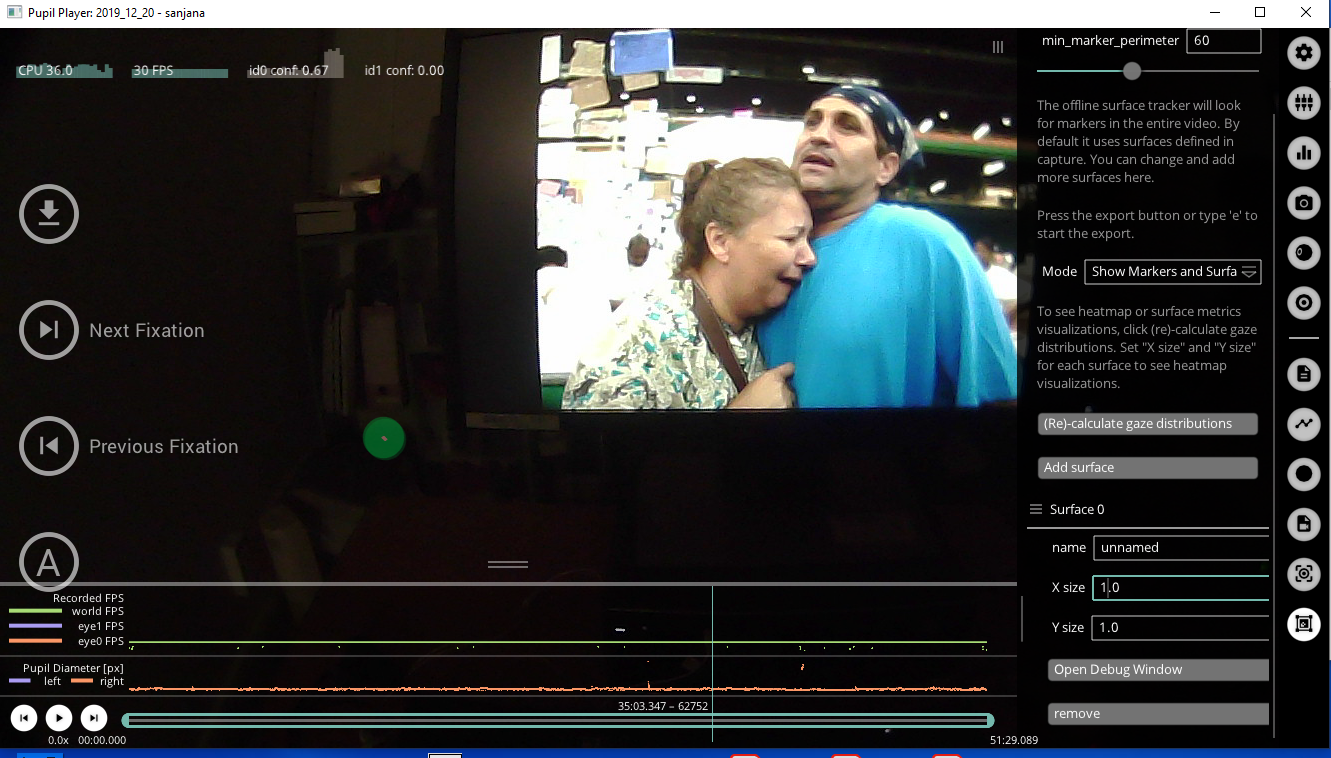This screenshot has width=1331, height=758.
Task: Step to the previous frame
Action: tap(24, 717)
